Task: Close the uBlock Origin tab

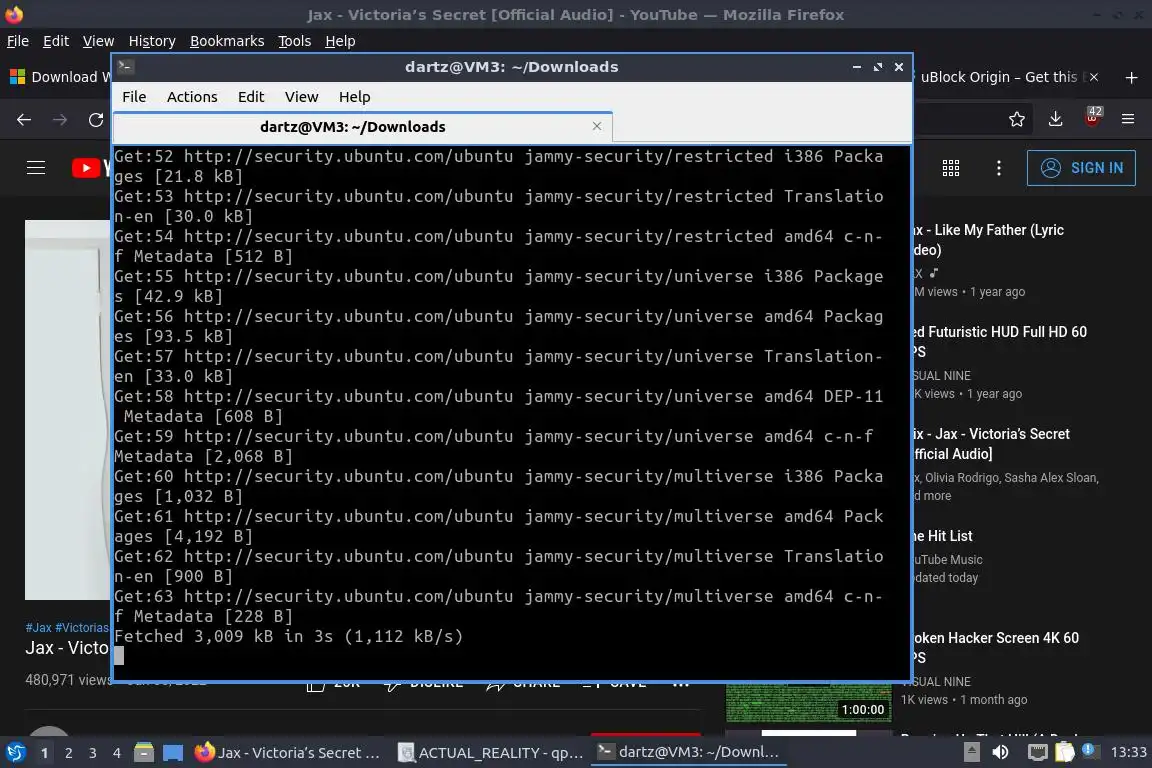Action: 1094,77
